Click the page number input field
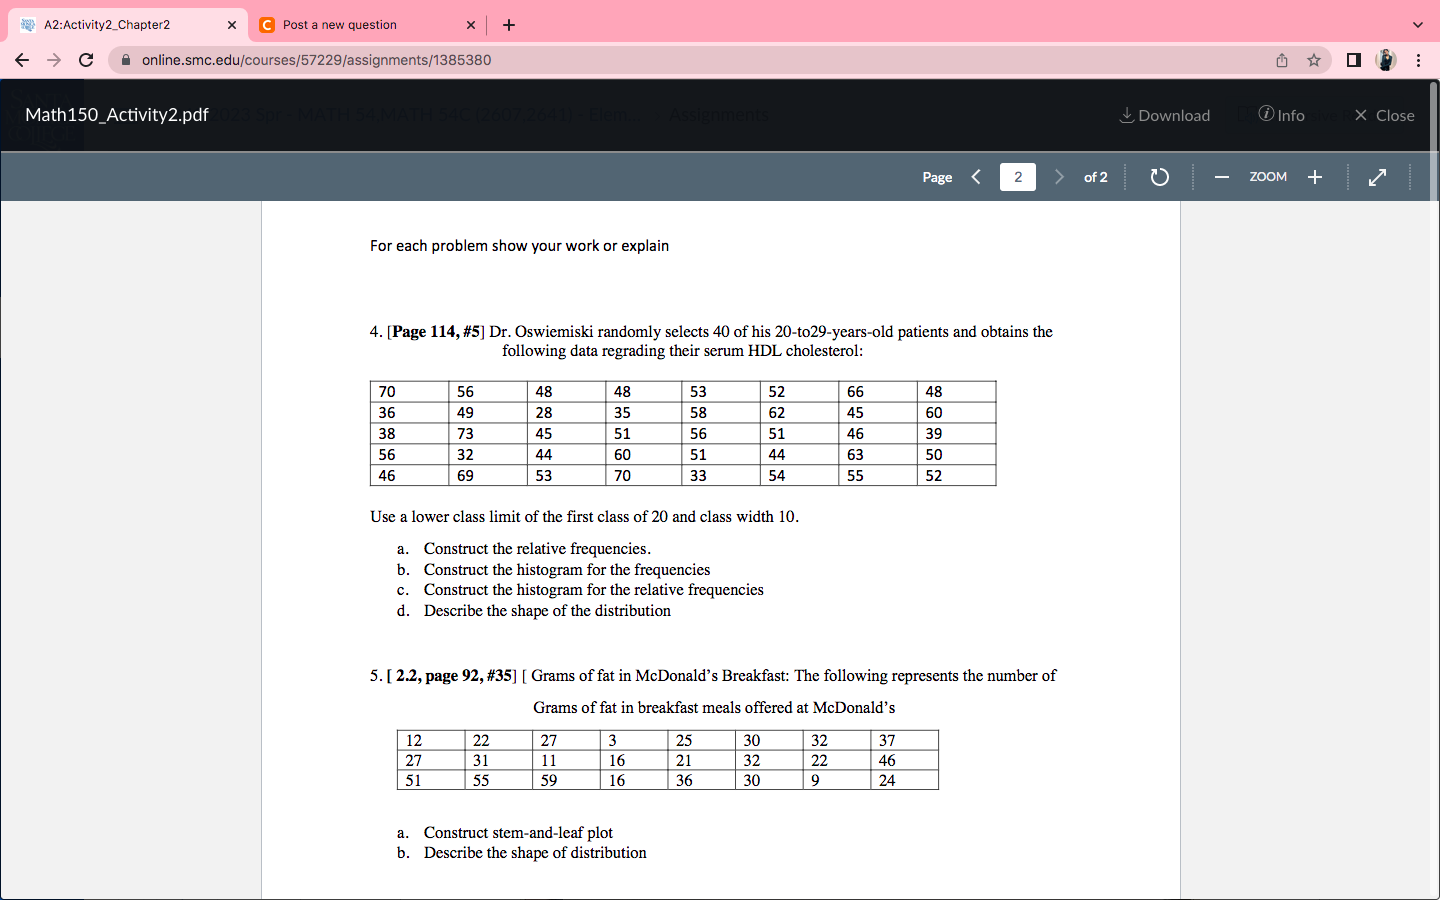 coord(1017,176)
